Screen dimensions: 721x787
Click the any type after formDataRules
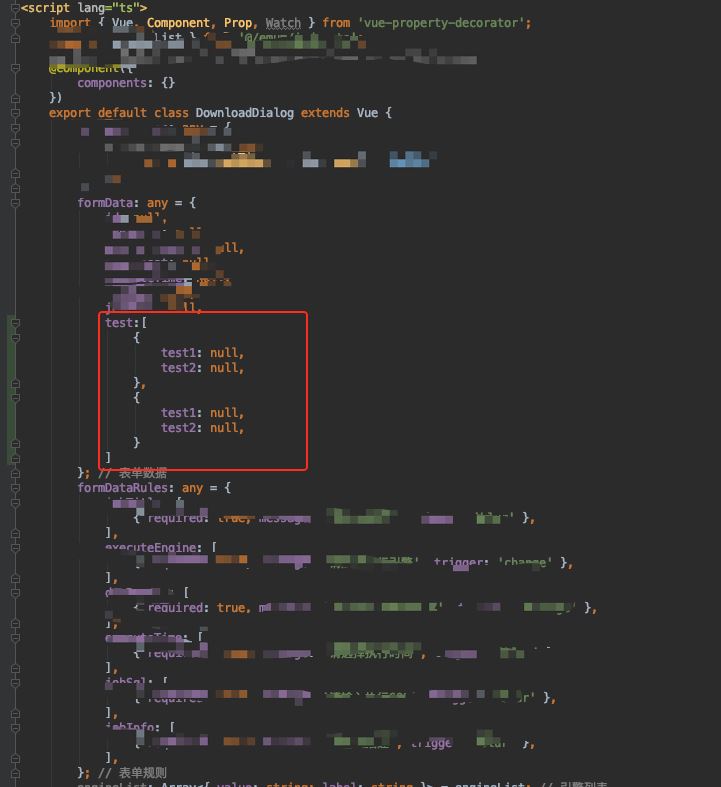[192, 488]
